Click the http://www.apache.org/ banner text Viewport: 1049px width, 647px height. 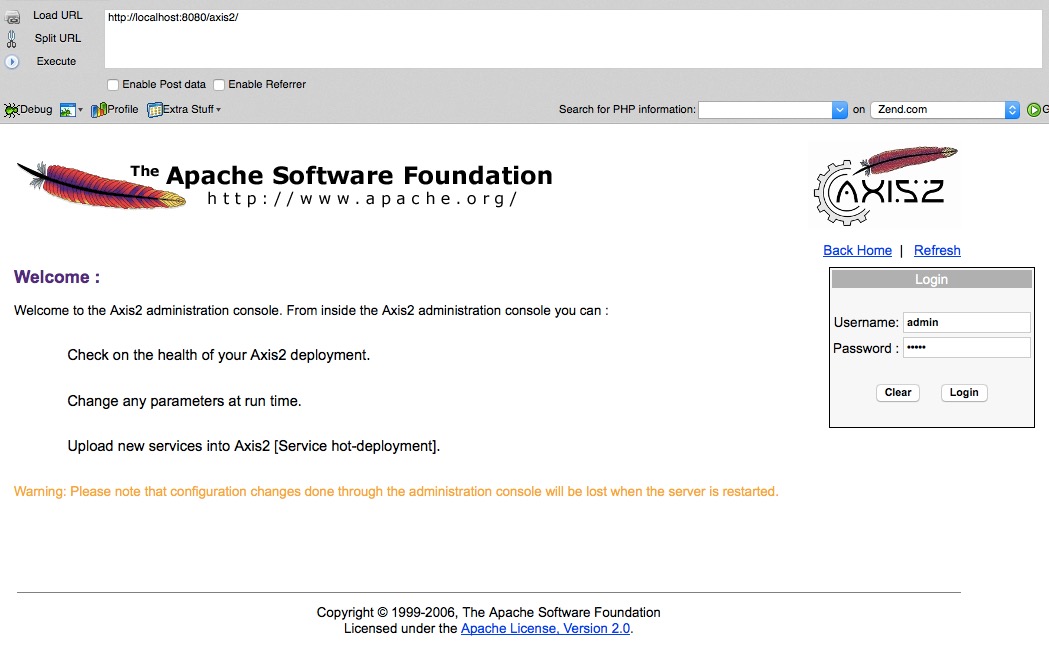click(362, 199)
